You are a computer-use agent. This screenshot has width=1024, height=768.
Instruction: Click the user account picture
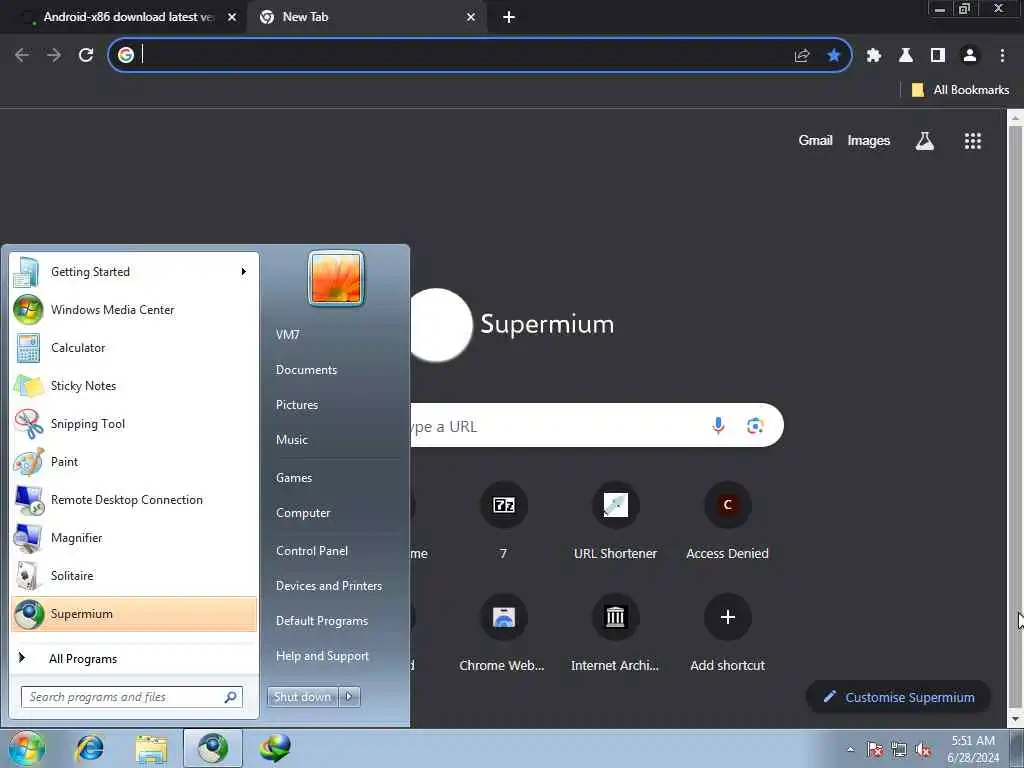point(336,278)
